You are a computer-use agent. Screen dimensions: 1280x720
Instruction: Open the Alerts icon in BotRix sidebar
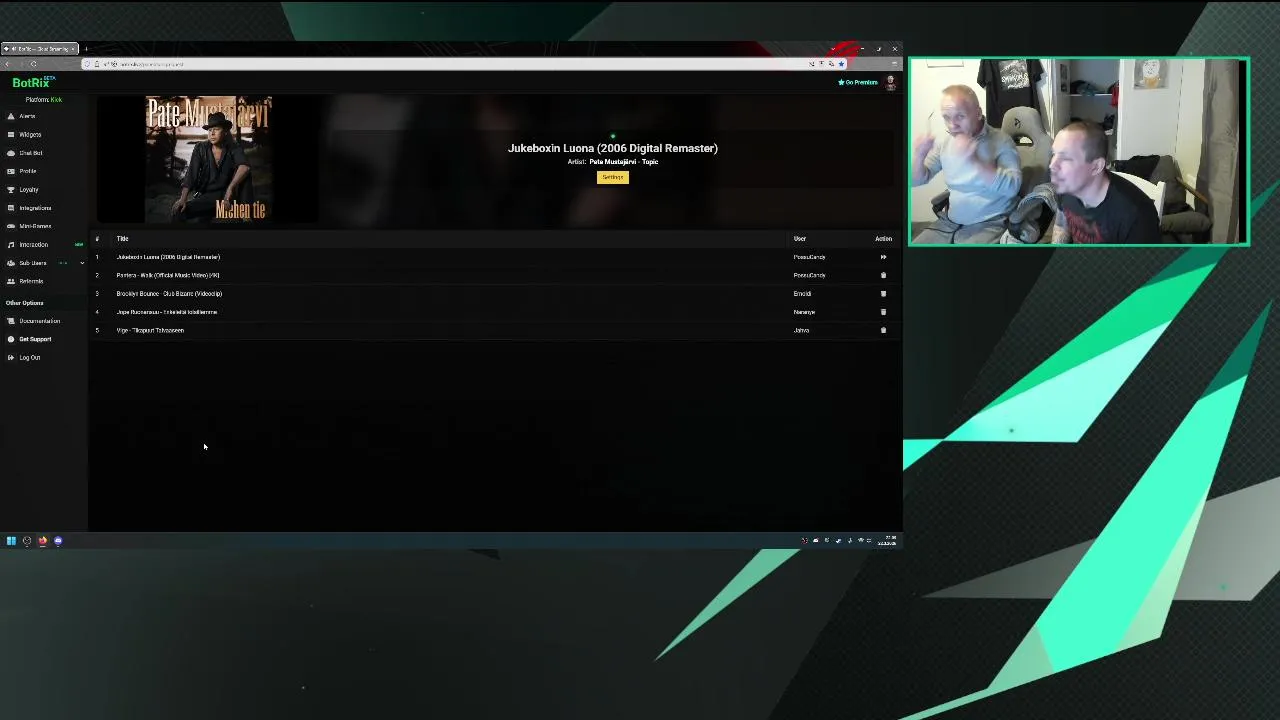pyautogui.click(x=11, y=116)
